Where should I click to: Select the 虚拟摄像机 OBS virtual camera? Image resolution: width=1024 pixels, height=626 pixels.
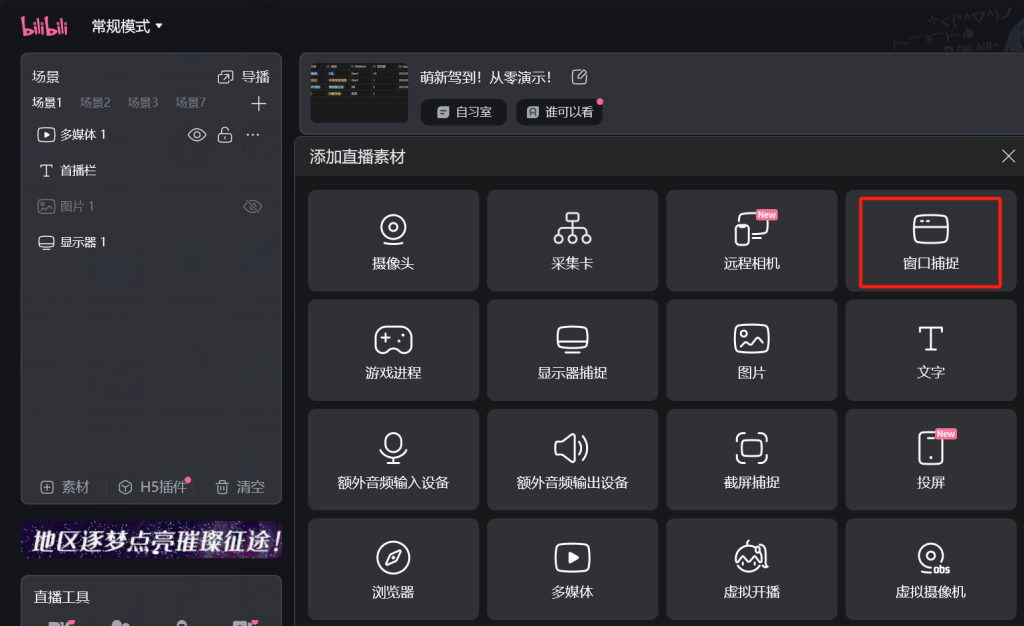[931, 568]
